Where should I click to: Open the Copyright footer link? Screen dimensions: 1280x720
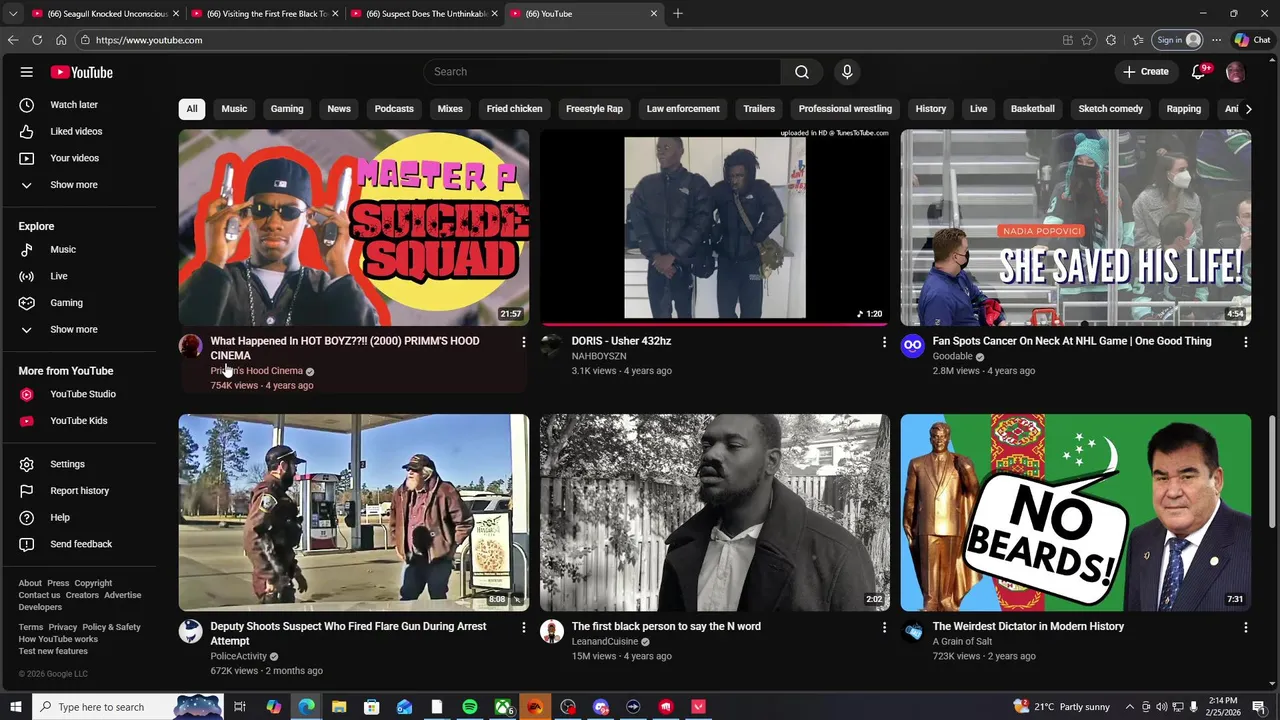(93, 583)
